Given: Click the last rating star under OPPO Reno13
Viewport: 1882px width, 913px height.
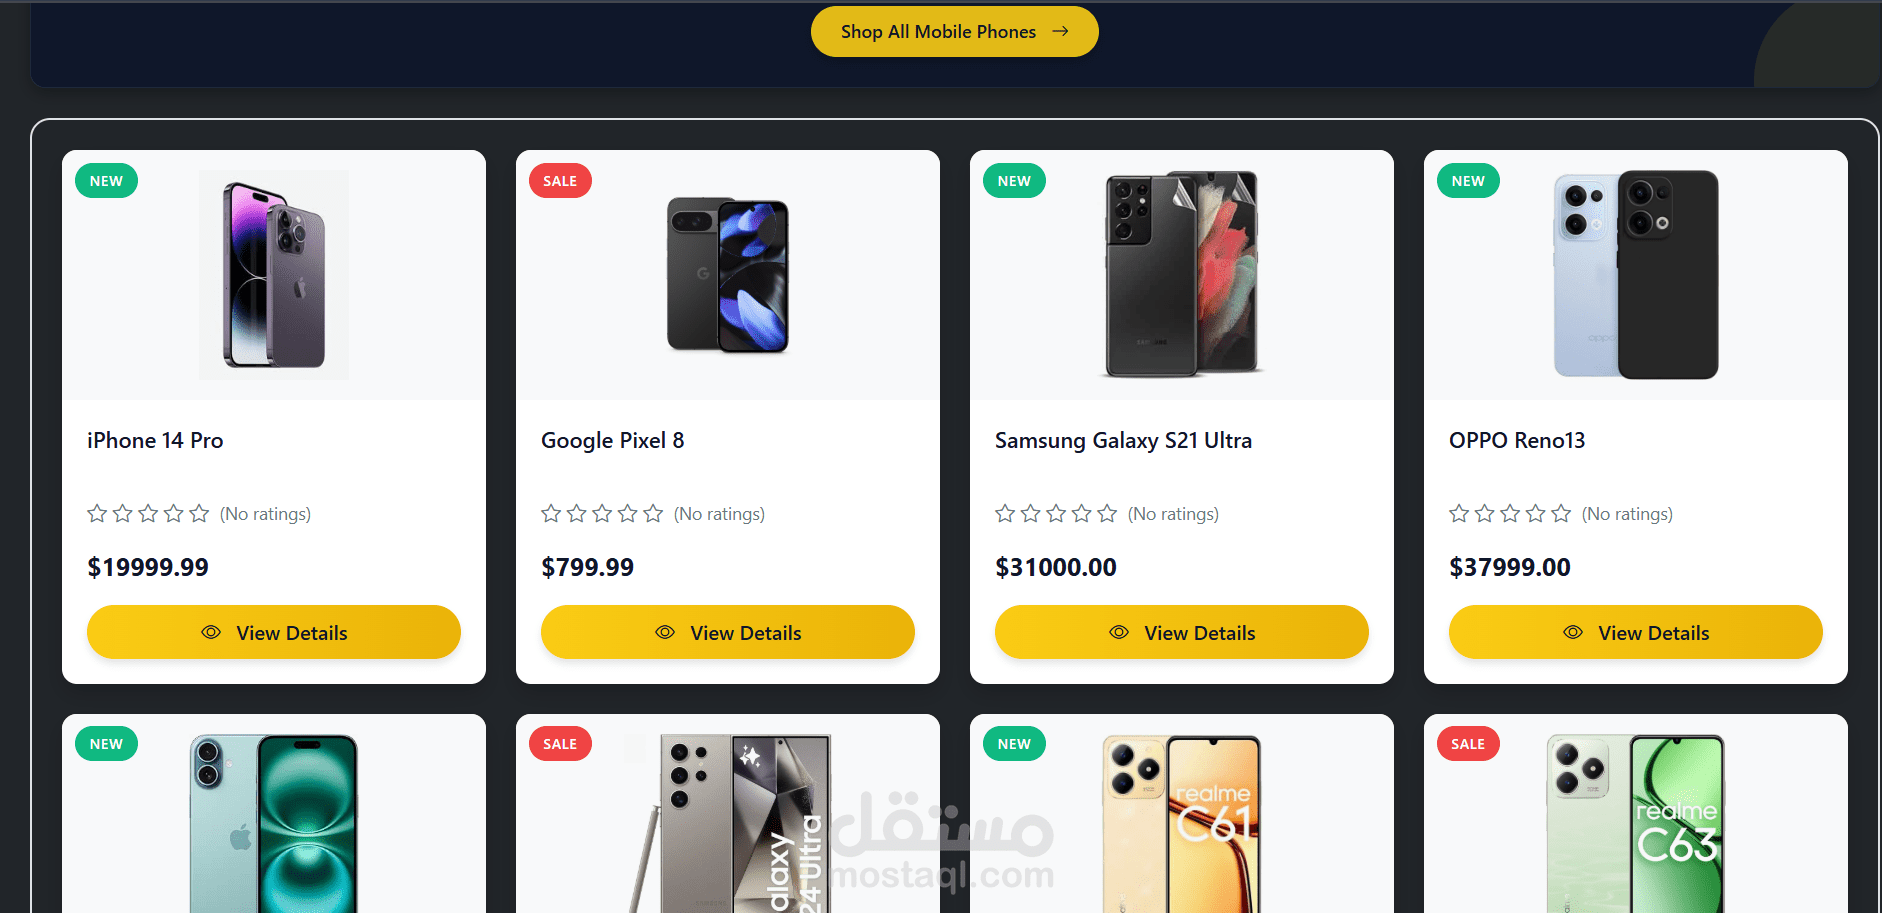Looking at the screenshot, I should coord(1561,513).
